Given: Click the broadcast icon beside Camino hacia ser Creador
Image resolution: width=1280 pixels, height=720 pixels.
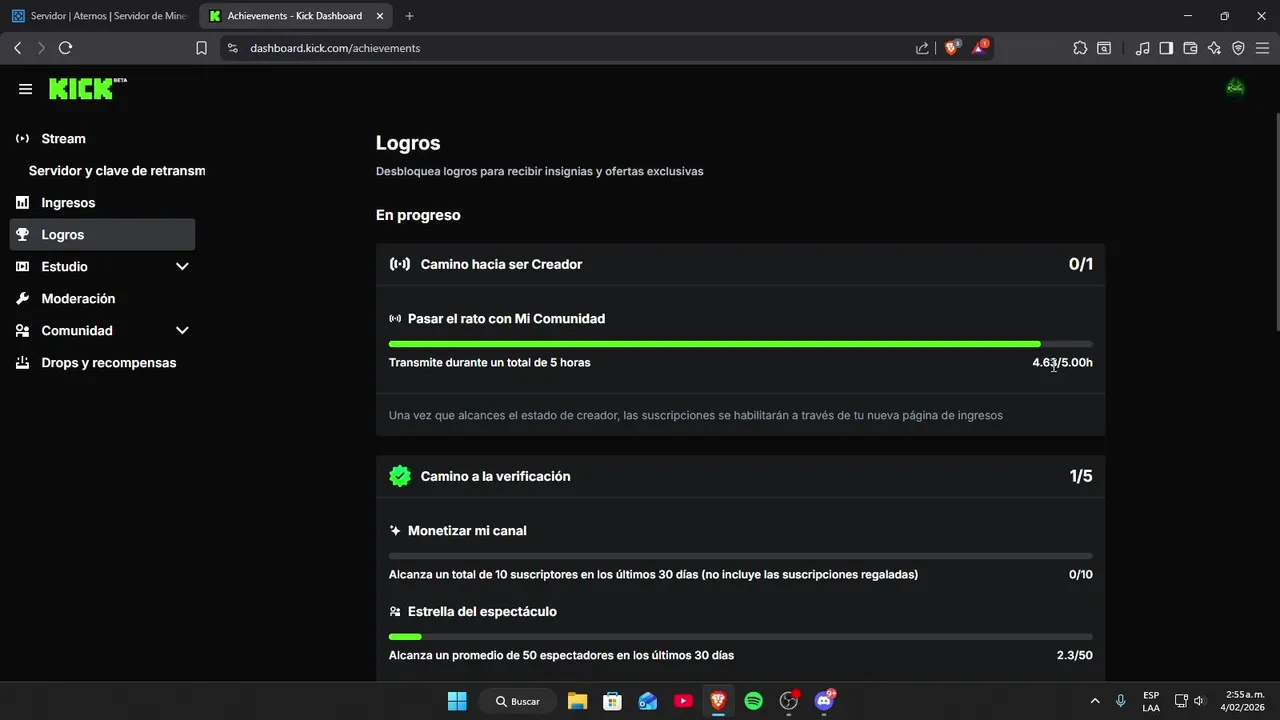Looking at the screenshot, I should (400, 264).
